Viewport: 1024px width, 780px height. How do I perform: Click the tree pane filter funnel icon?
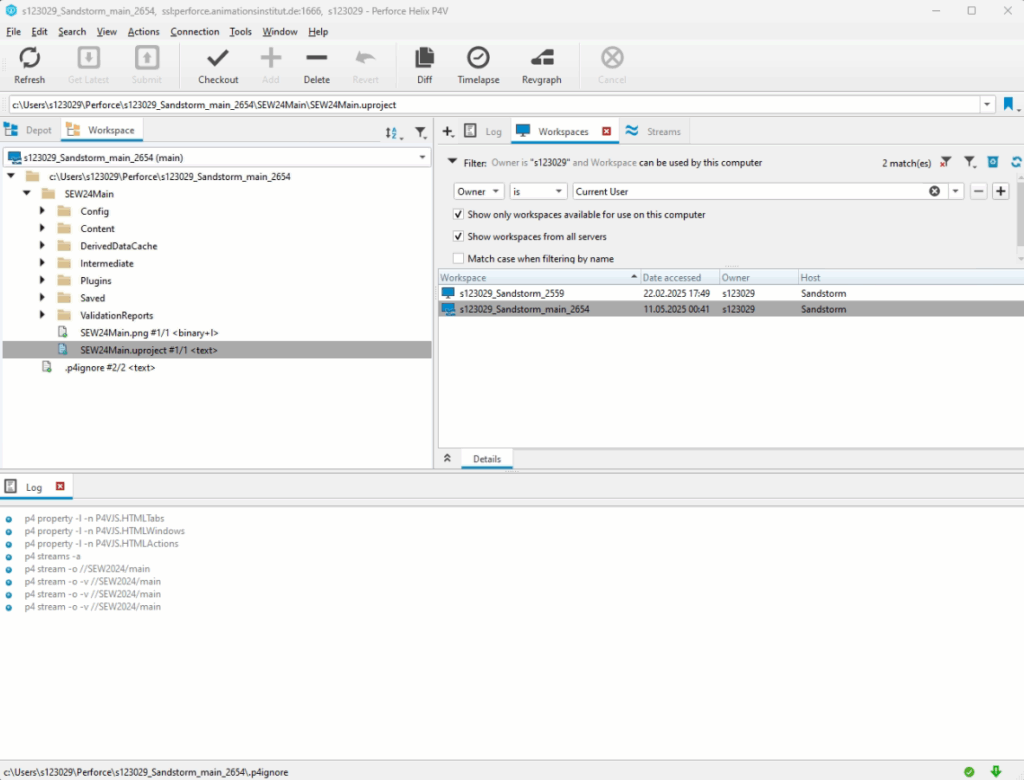coord(421,133)
